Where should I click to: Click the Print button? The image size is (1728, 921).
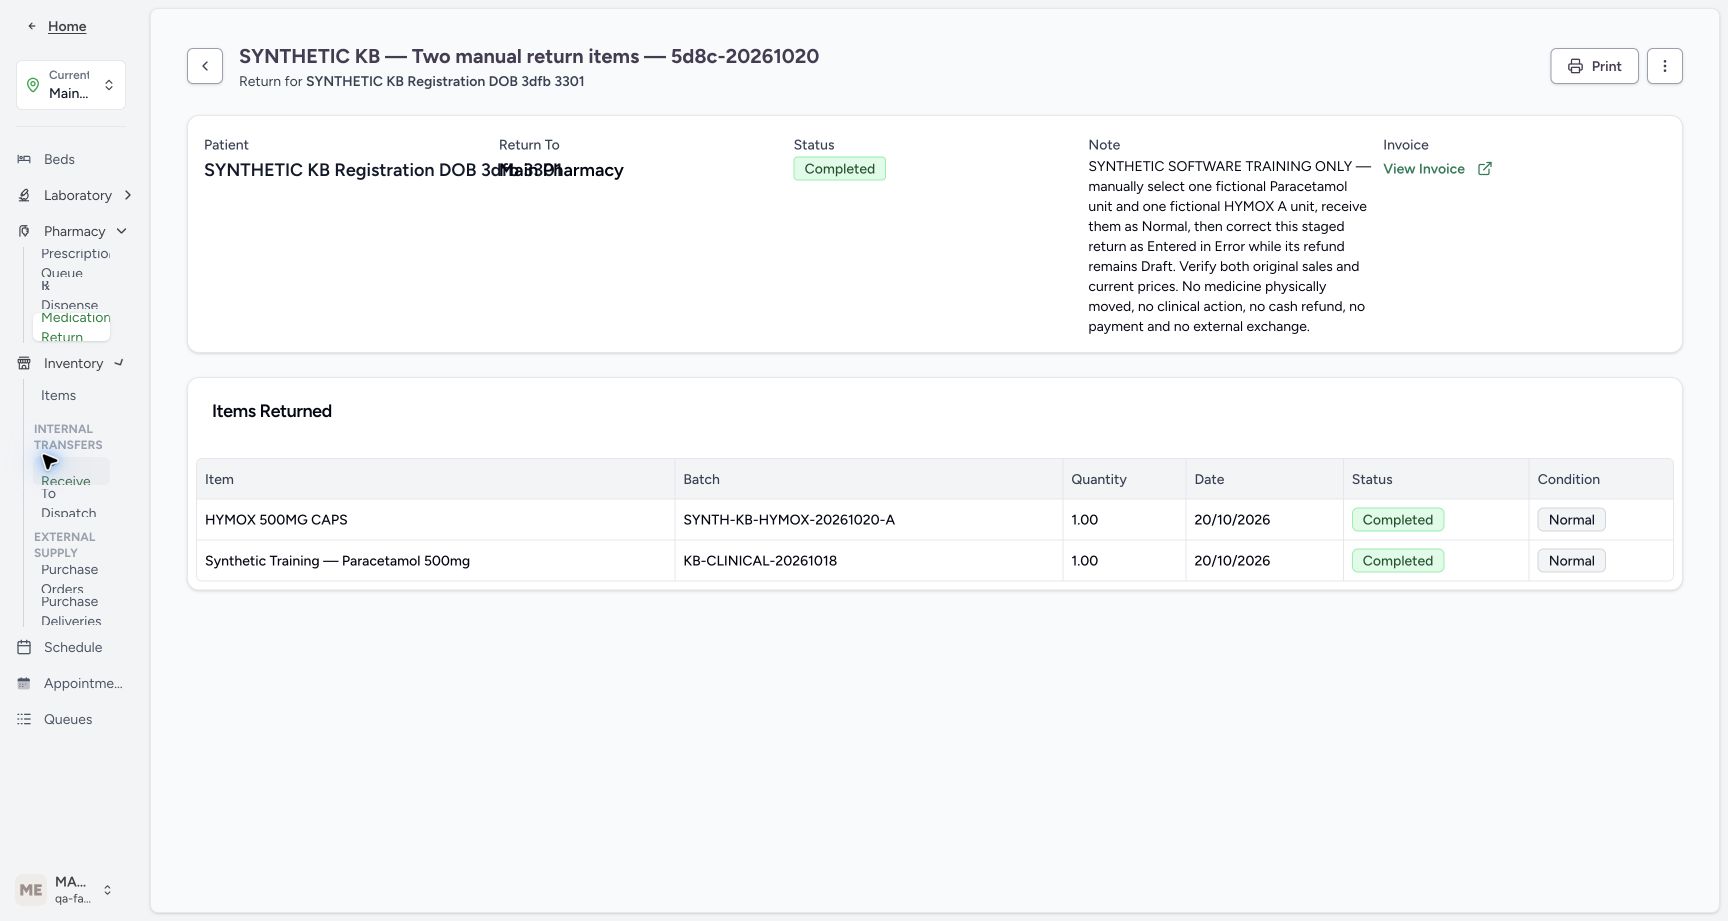pyautogui.click(x=1594, y=66)
